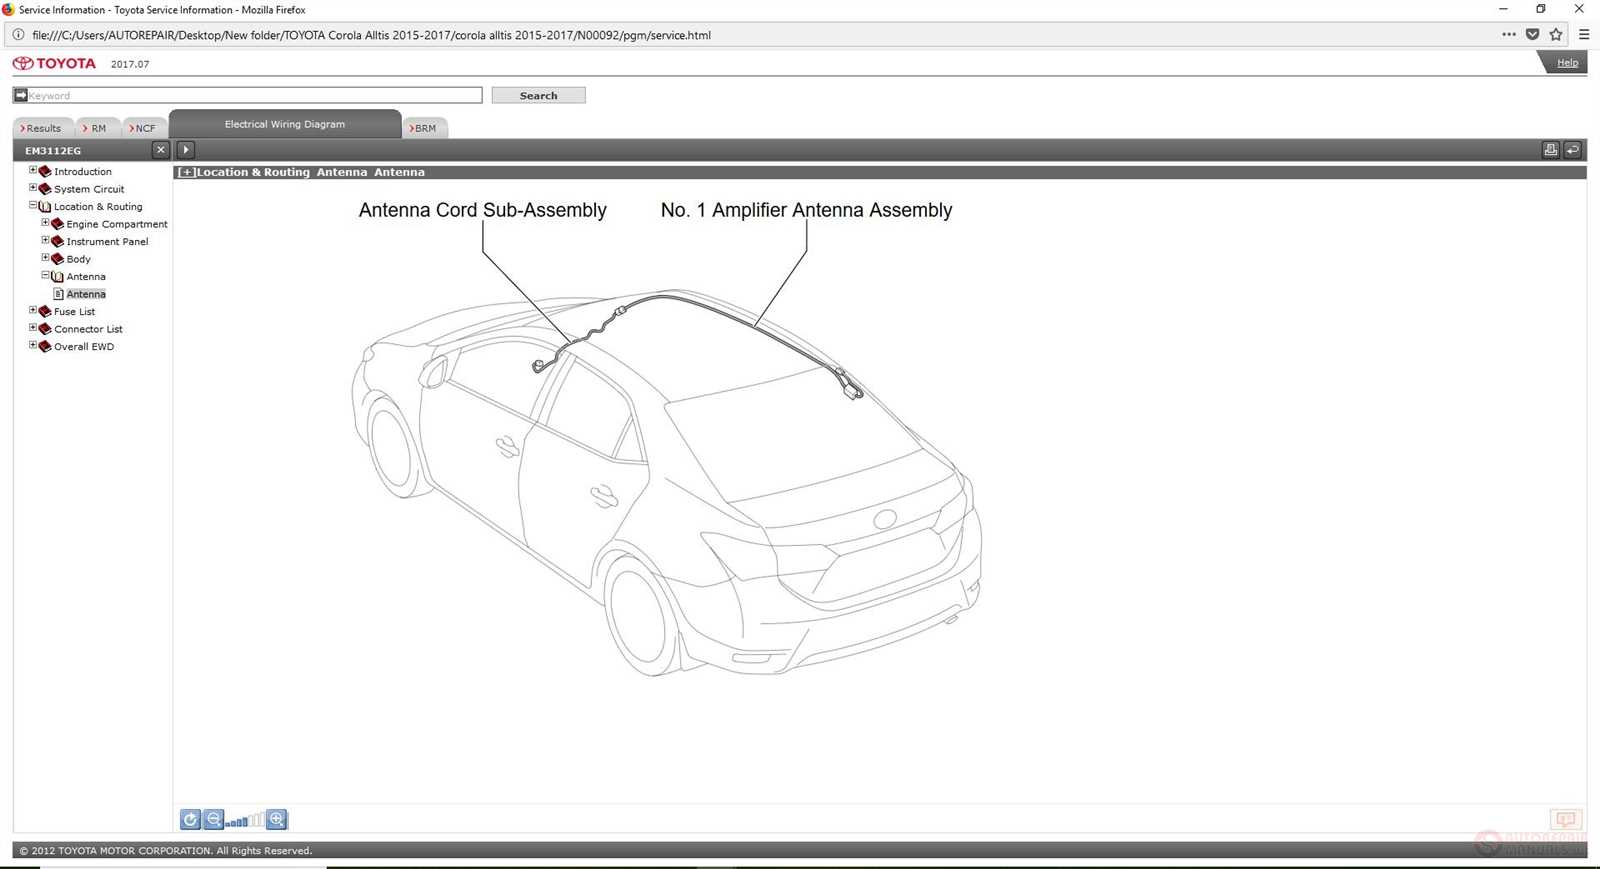This screenshot has width=1600, height=869.
Task: Reset the diagram view with the refresh icon
Action: tap(190, 820)
